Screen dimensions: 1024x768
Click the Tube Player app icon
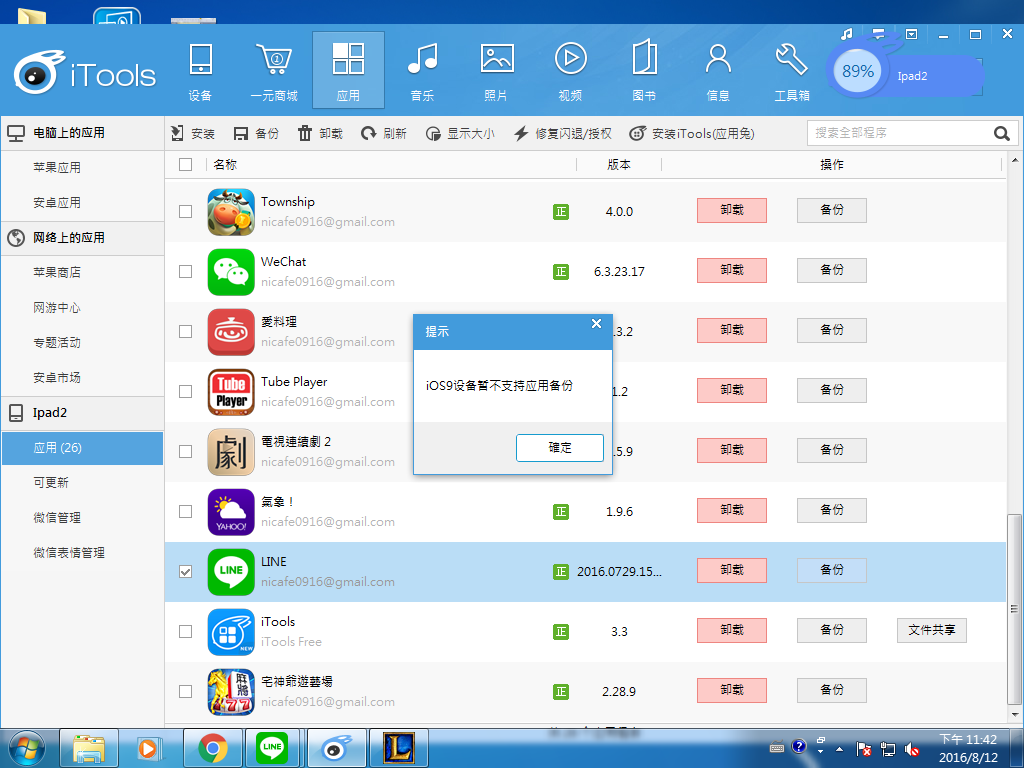point(231,392)
